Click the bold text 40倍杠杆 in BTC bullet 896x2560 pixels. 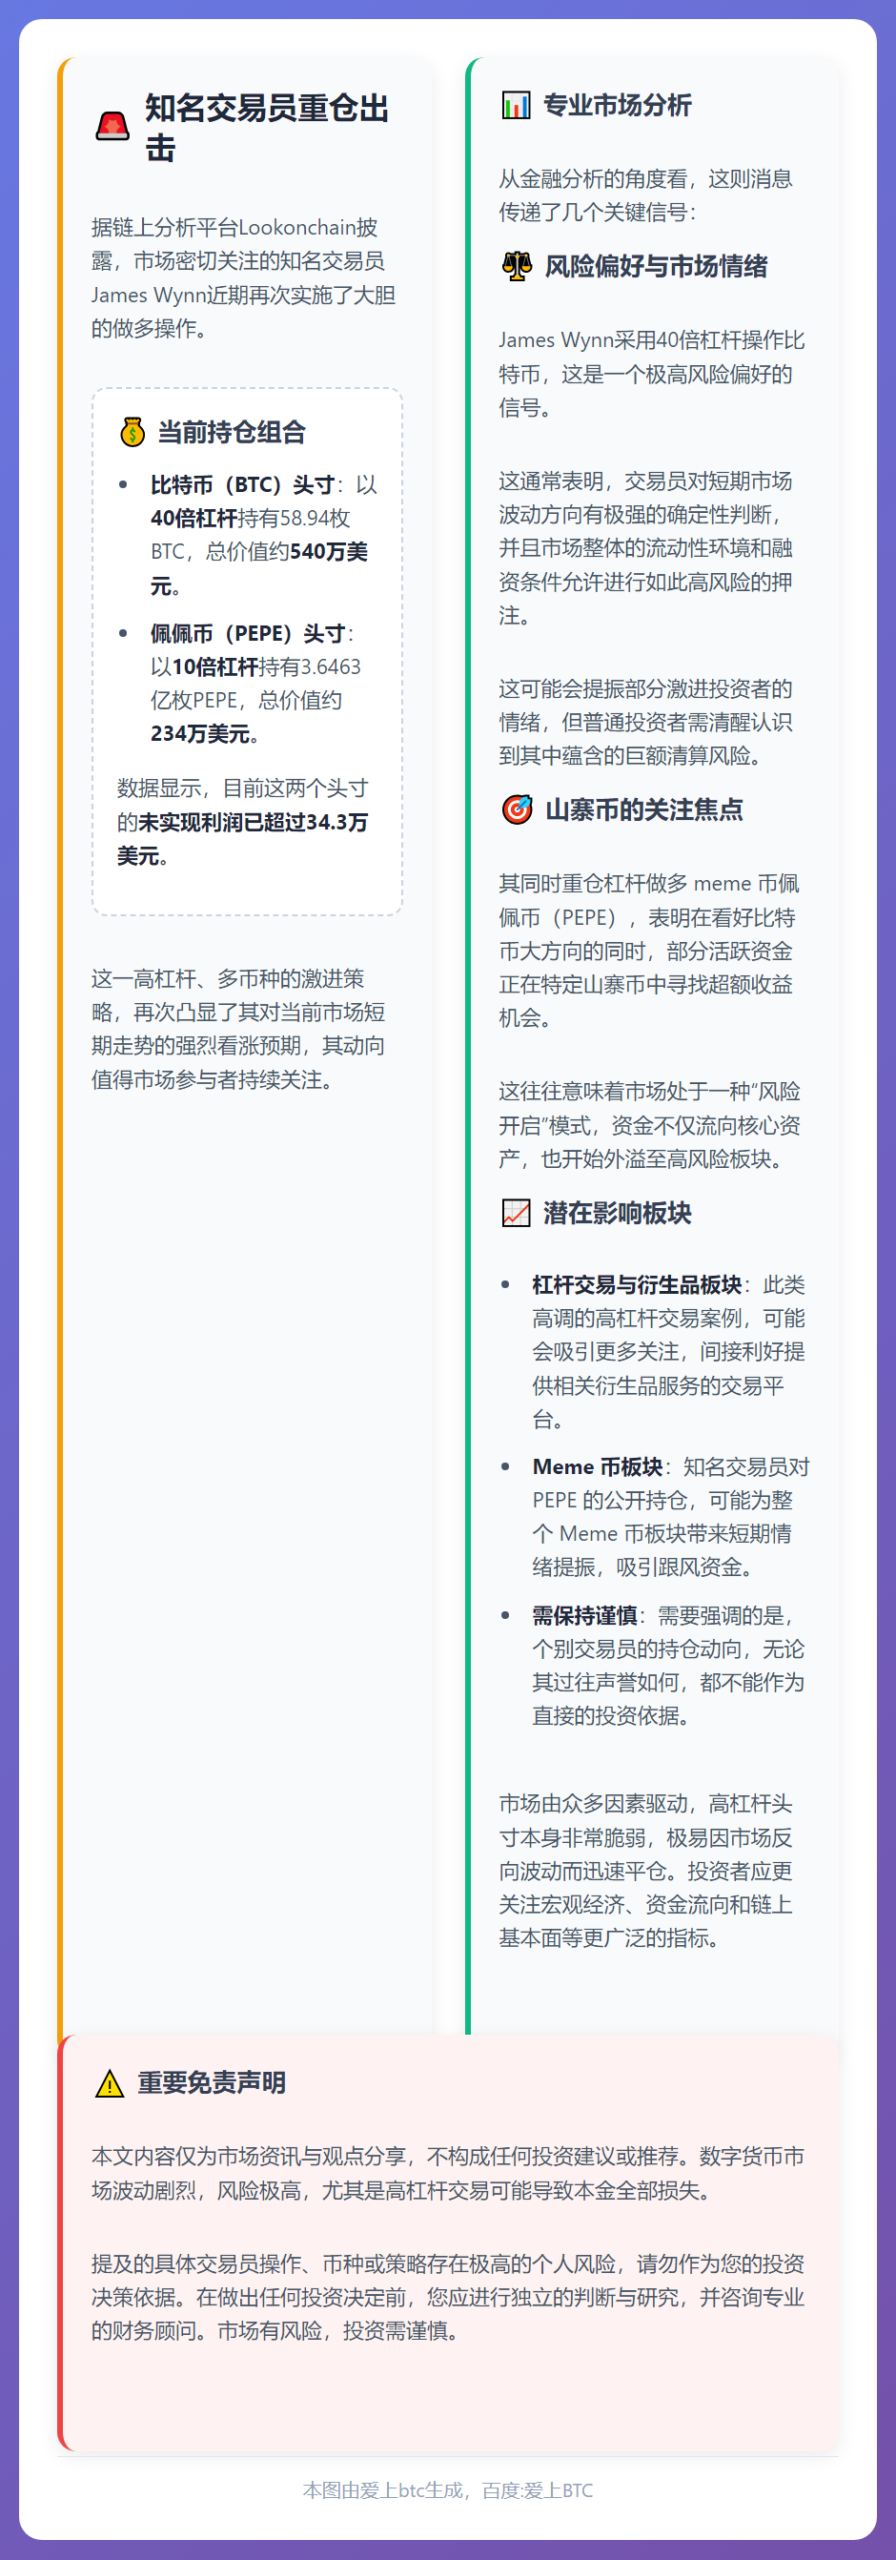click(194, 518)
